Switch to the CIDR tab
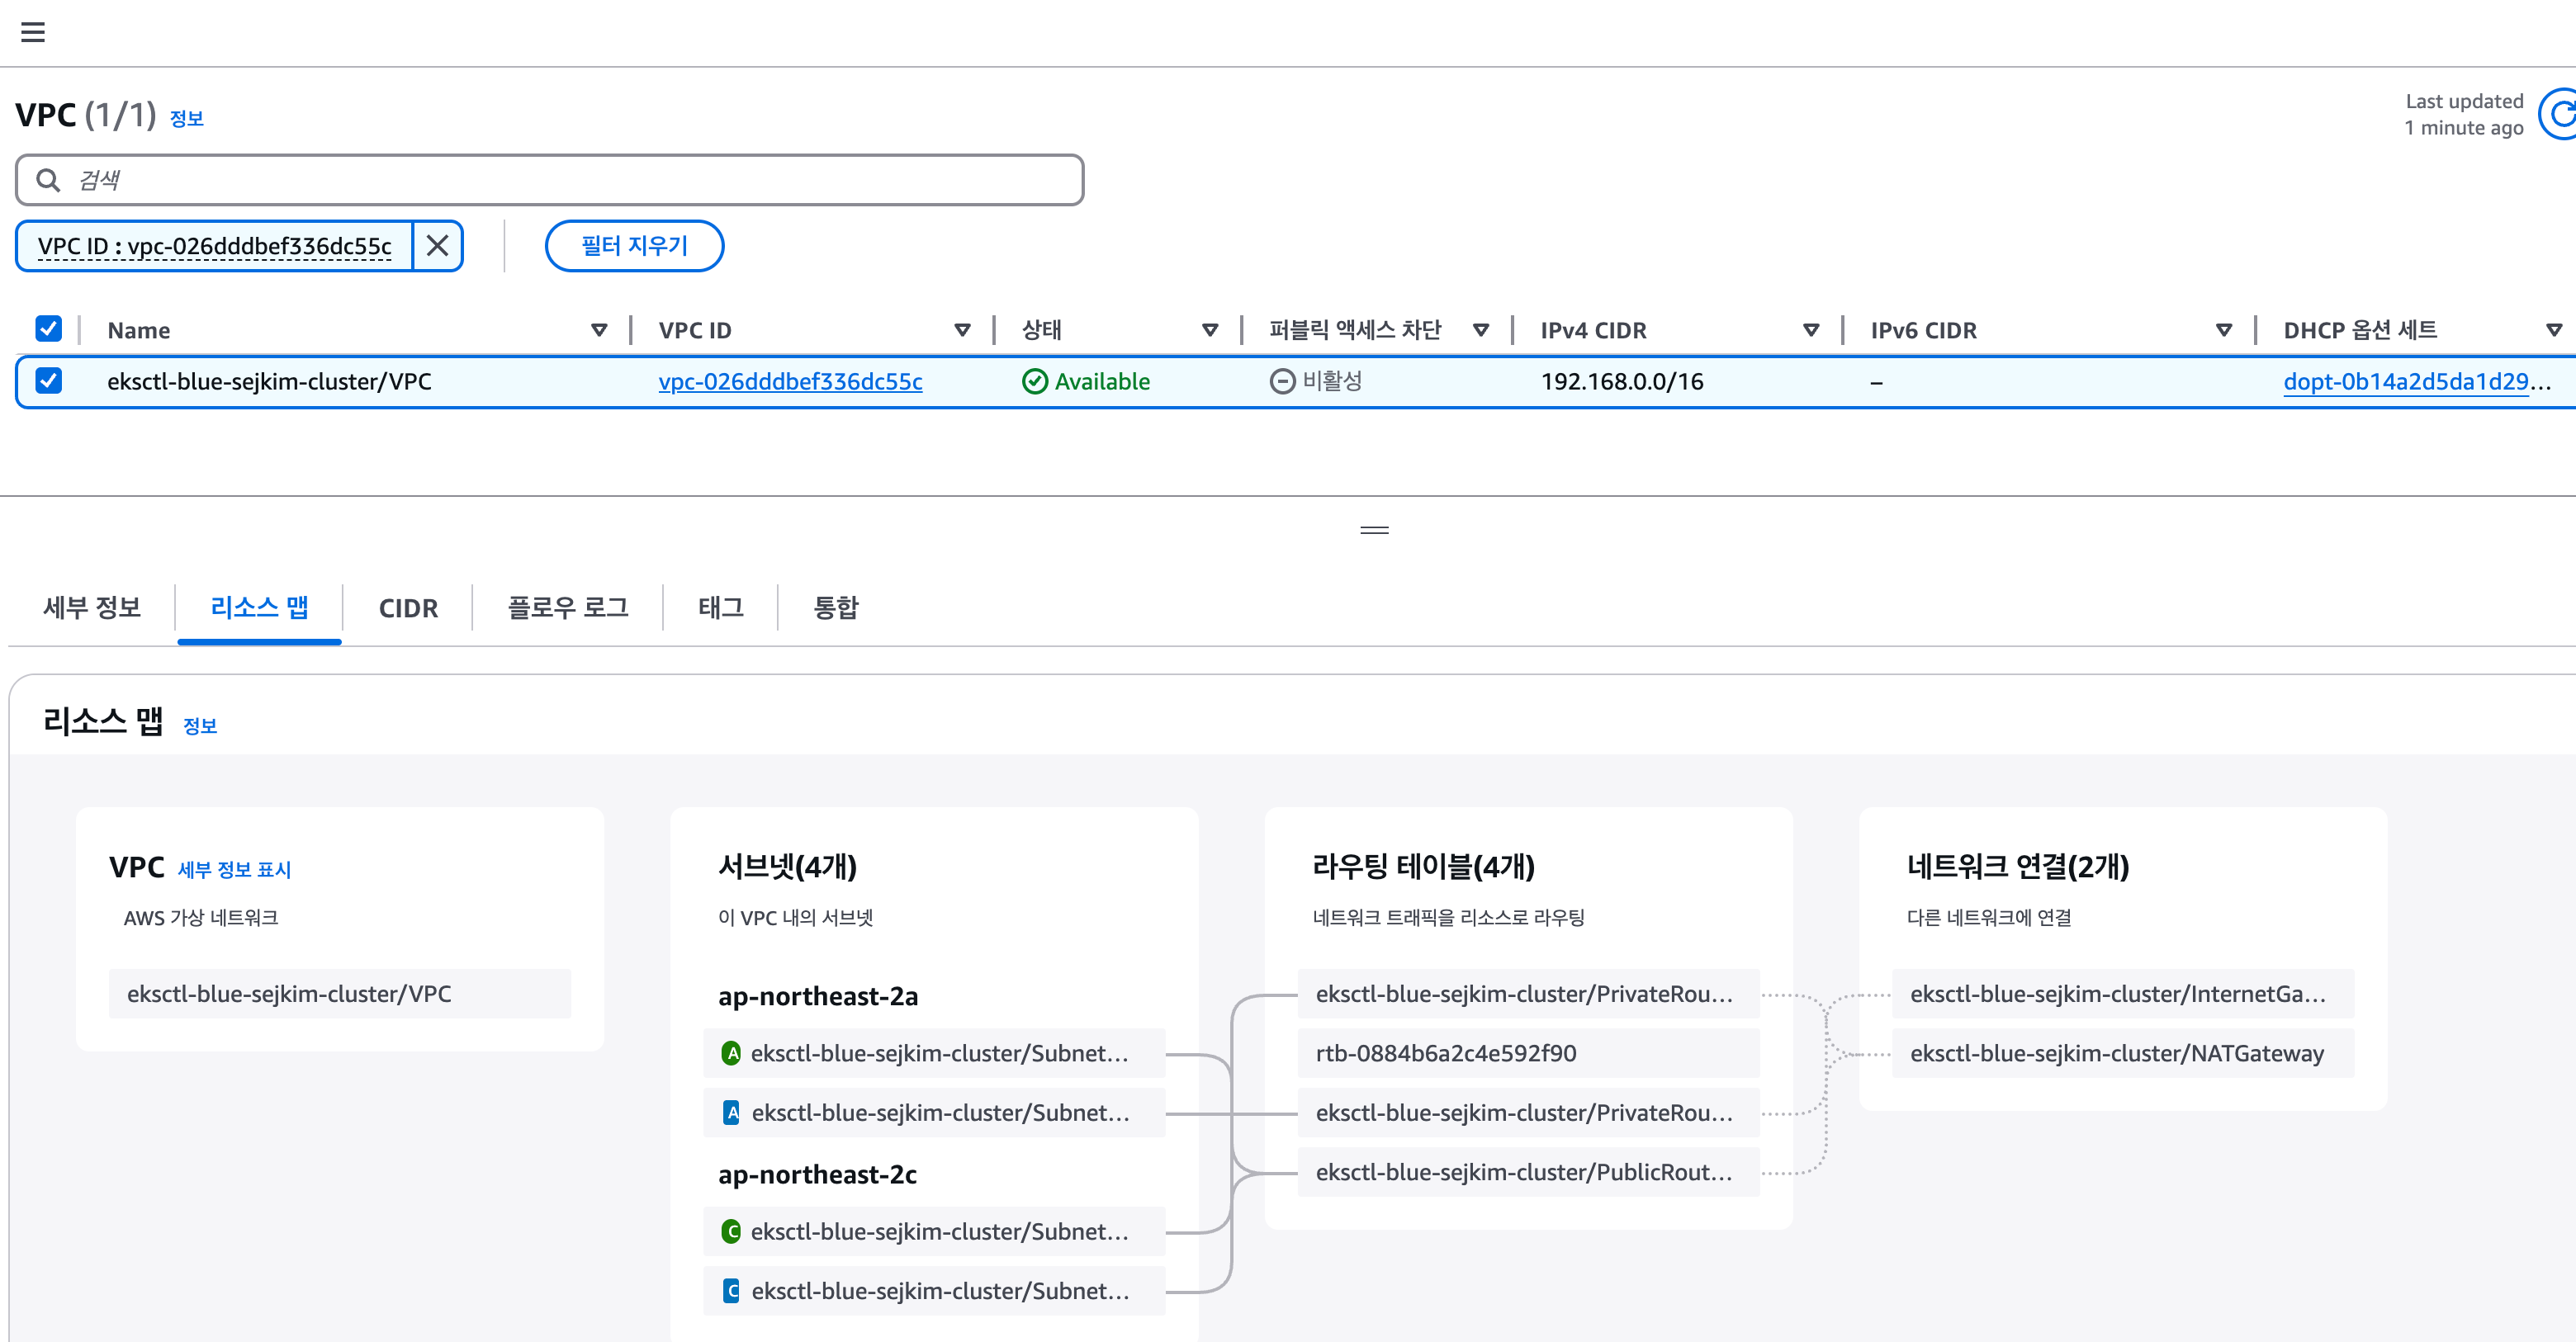 [408, 608]
